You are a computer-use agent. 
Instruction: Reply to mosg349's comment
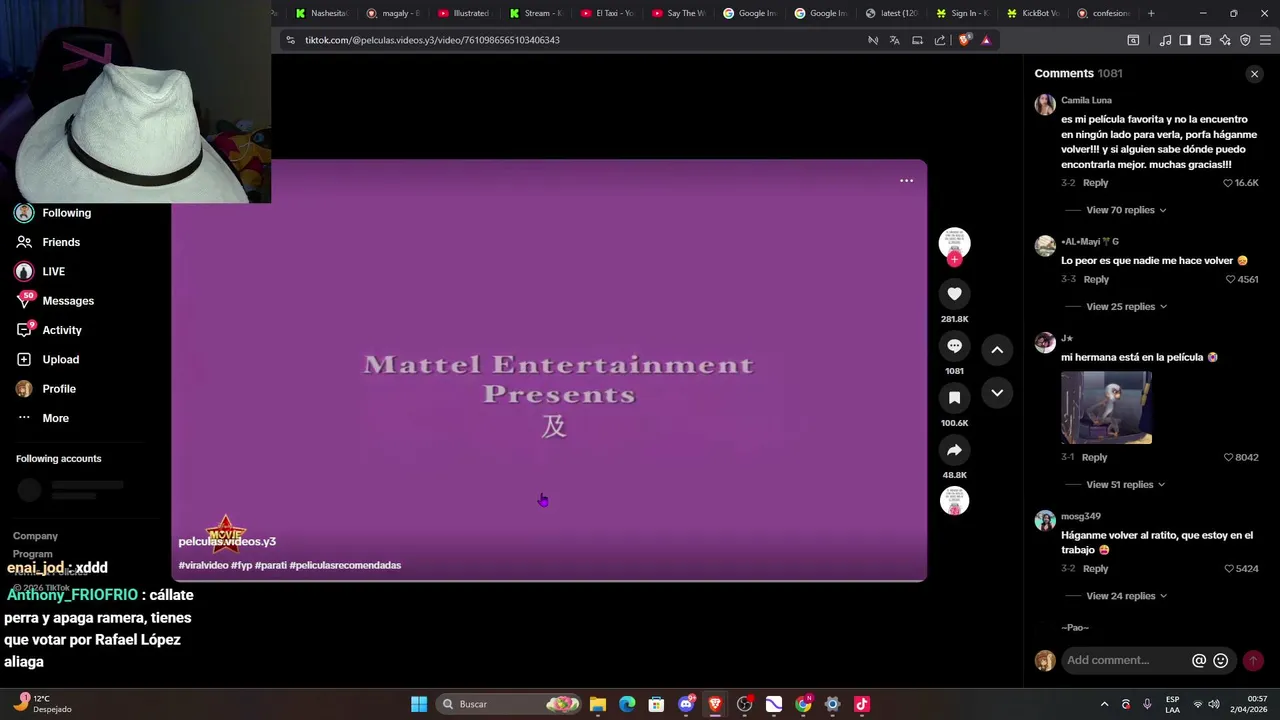(x=1095, y=569)
